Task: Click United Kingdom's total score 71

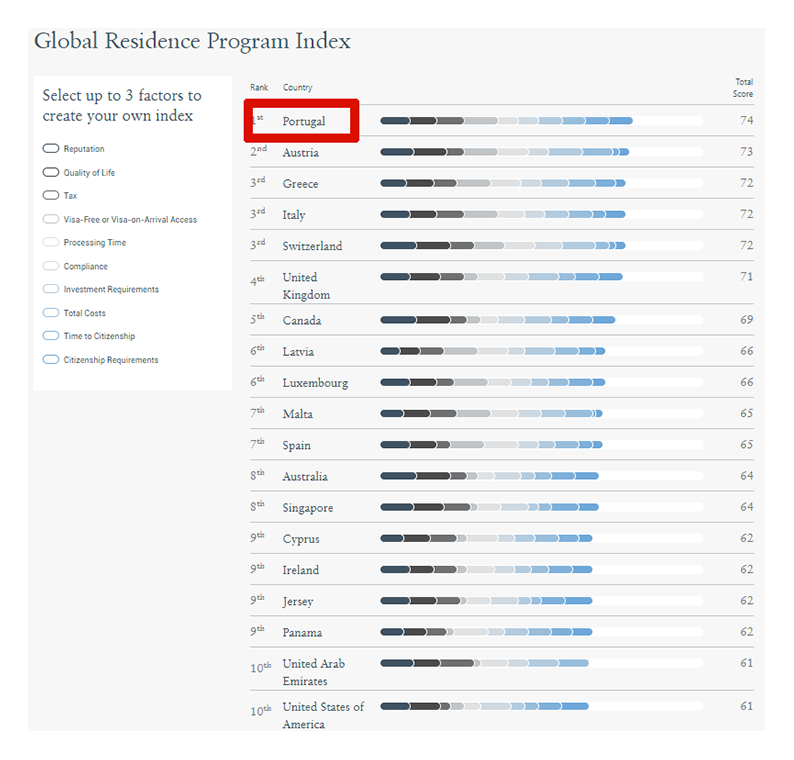Action: click(x=746, y=276)
